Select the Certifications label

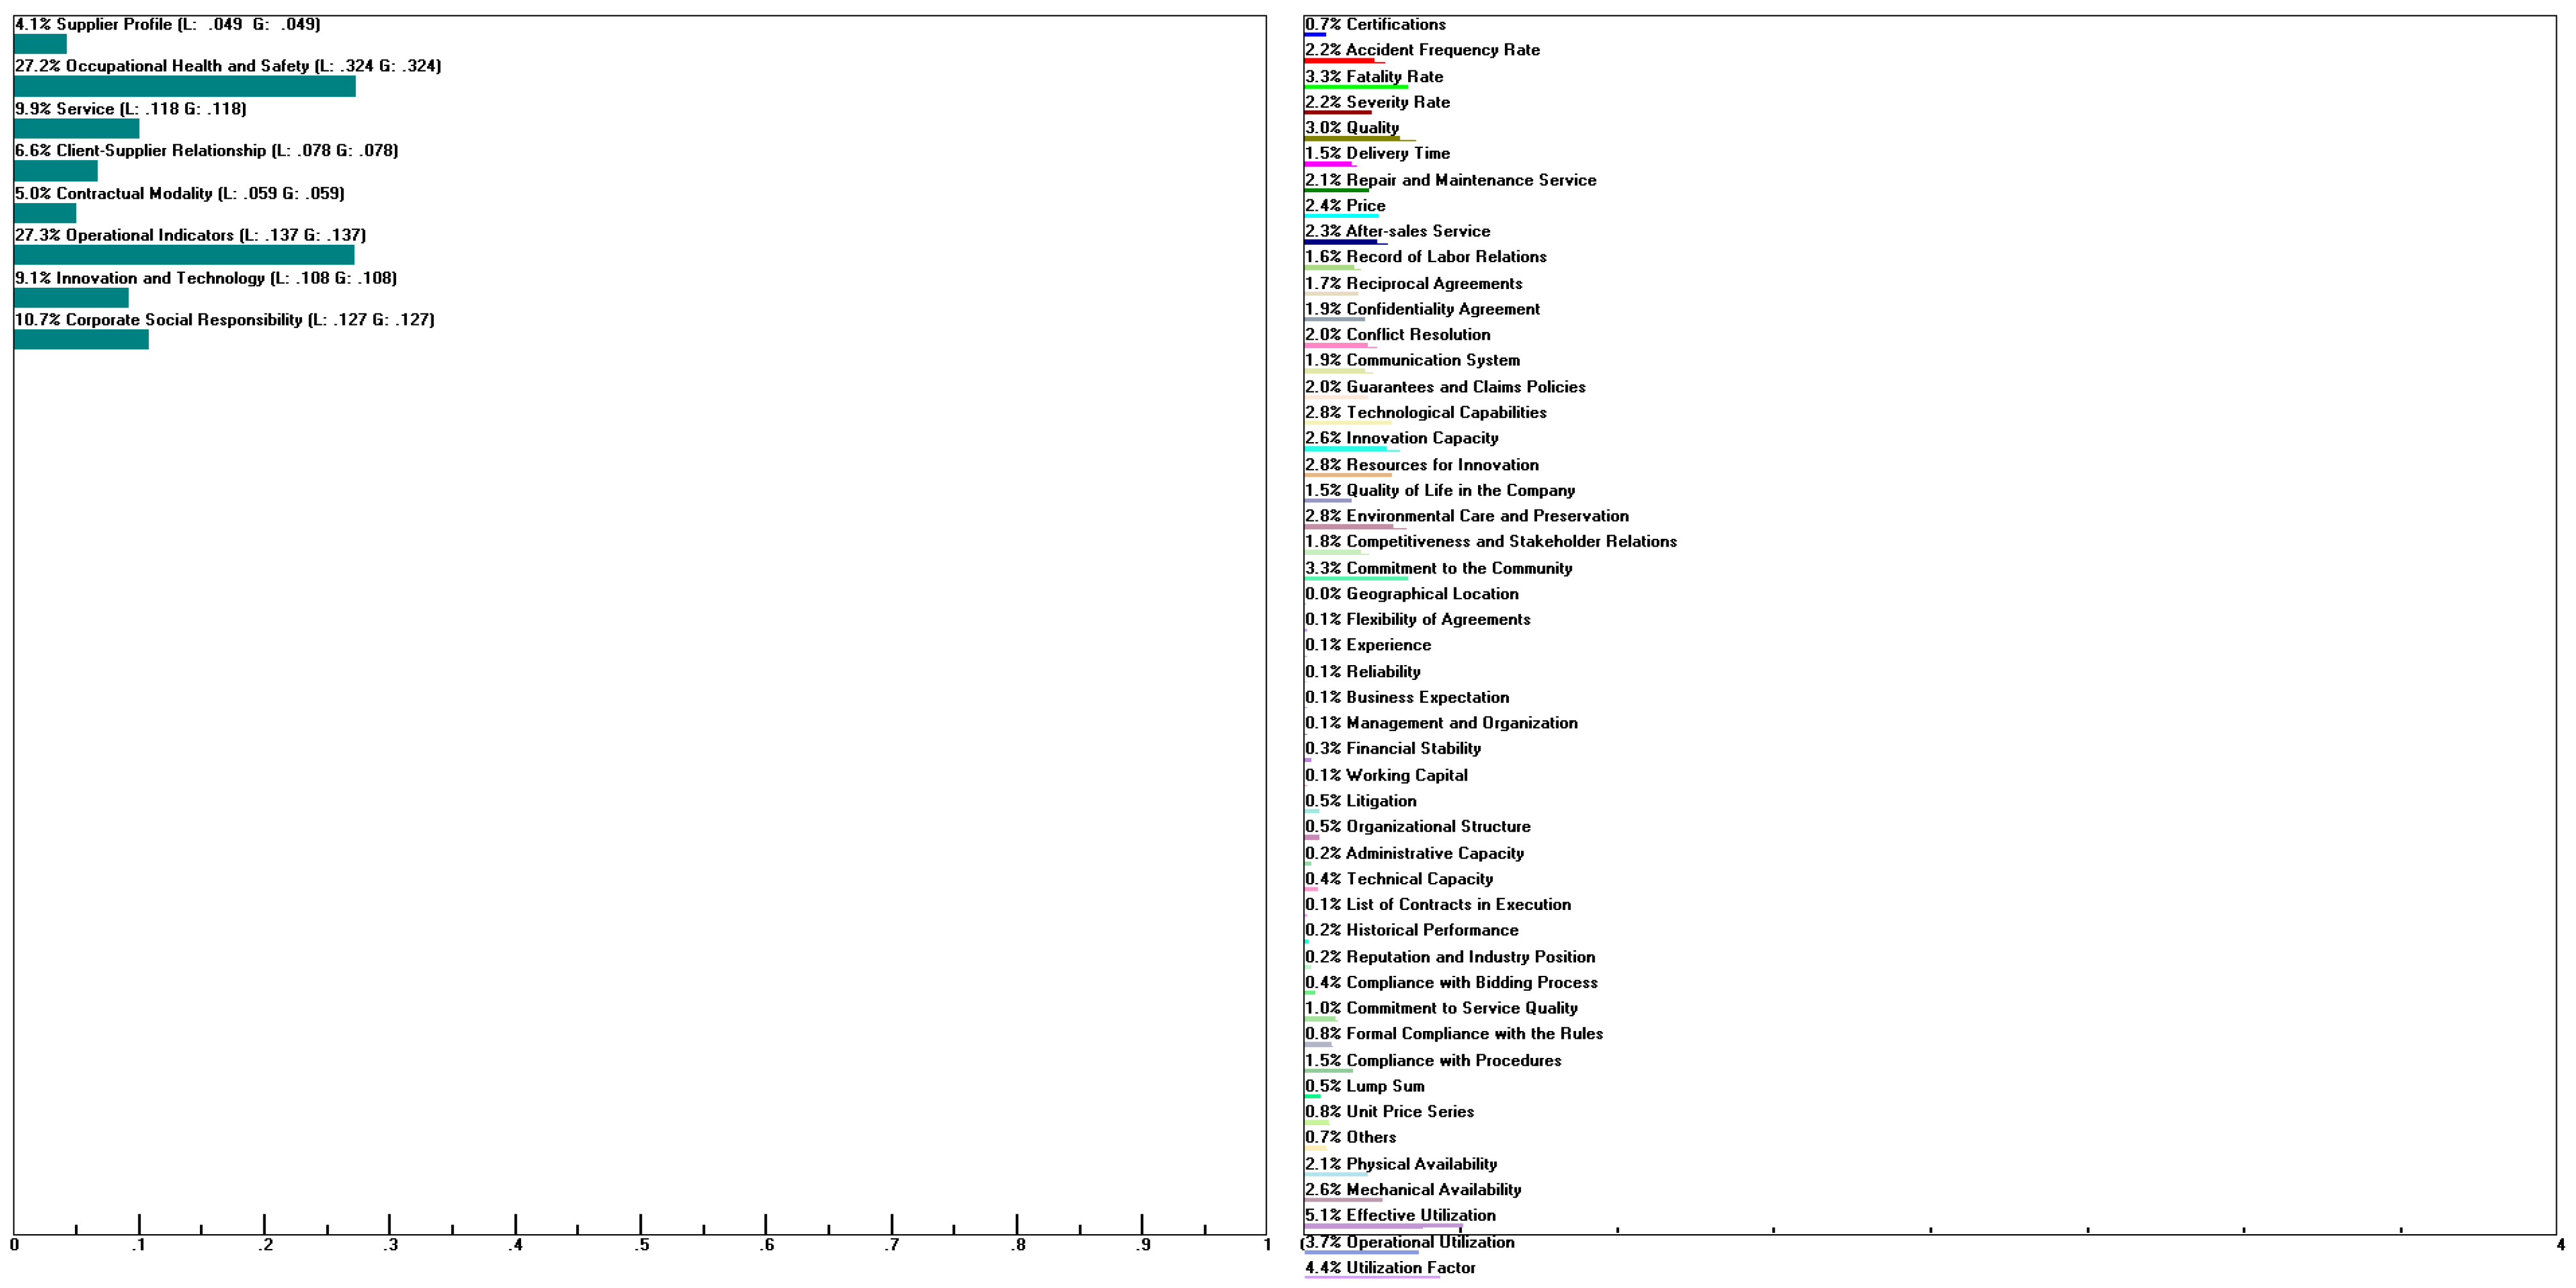click(x=1375, y=24)
